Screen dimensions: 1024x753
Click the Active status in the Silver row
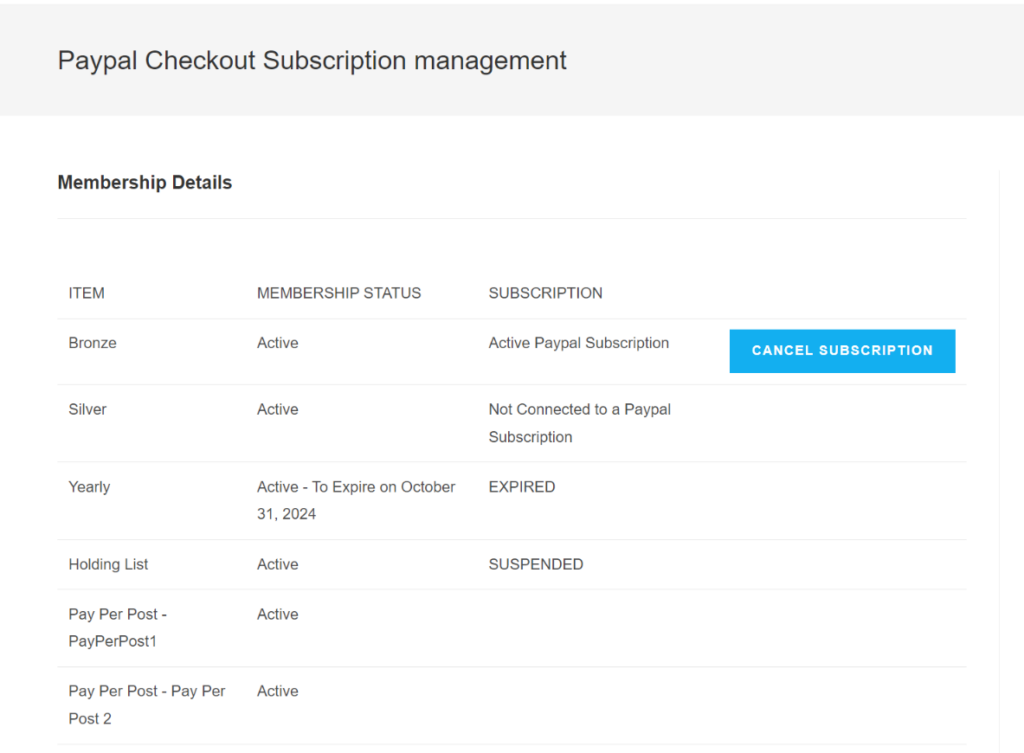277,409
